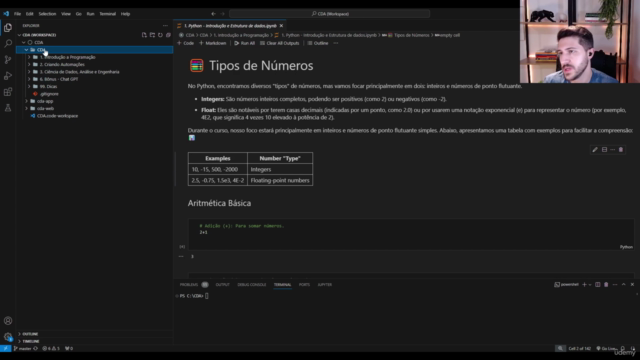Open the Run and Debug view
This screenshot has width=640, height=360.
(8, 76)
